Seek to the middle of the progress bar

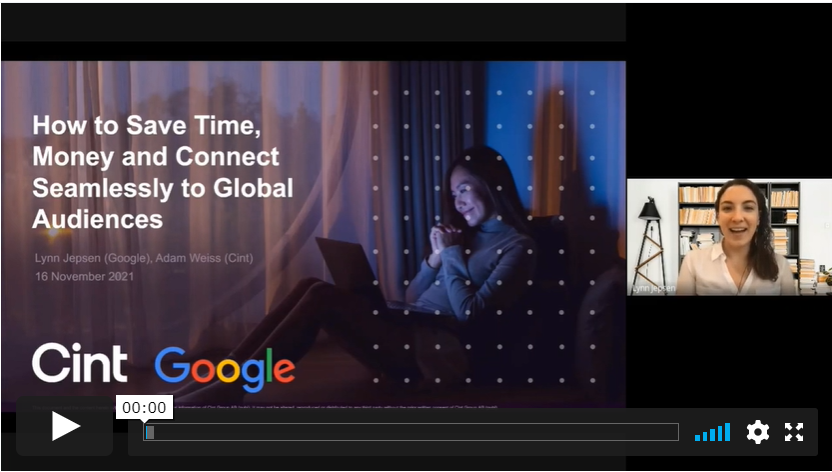[411, 432]
